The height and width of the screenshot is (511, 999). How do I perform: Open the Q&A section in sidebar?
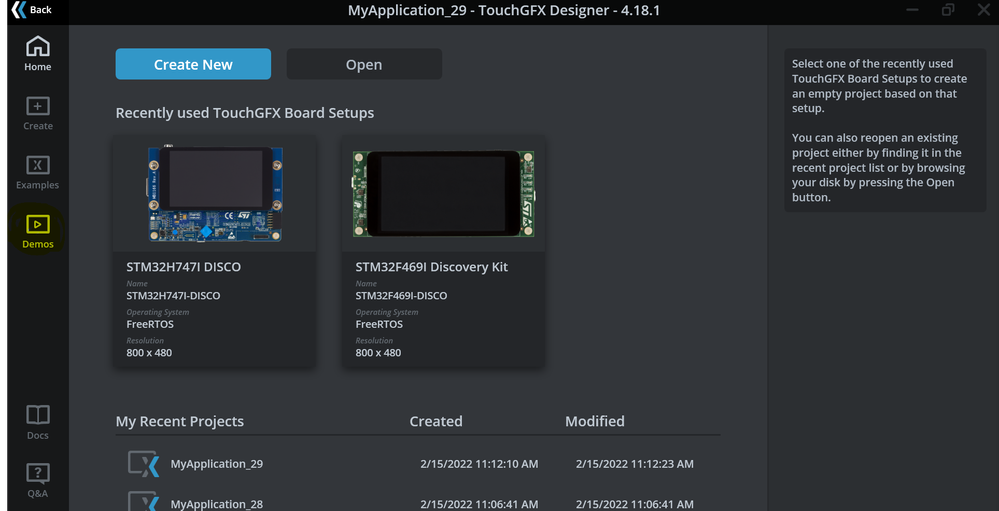[38, 480]
